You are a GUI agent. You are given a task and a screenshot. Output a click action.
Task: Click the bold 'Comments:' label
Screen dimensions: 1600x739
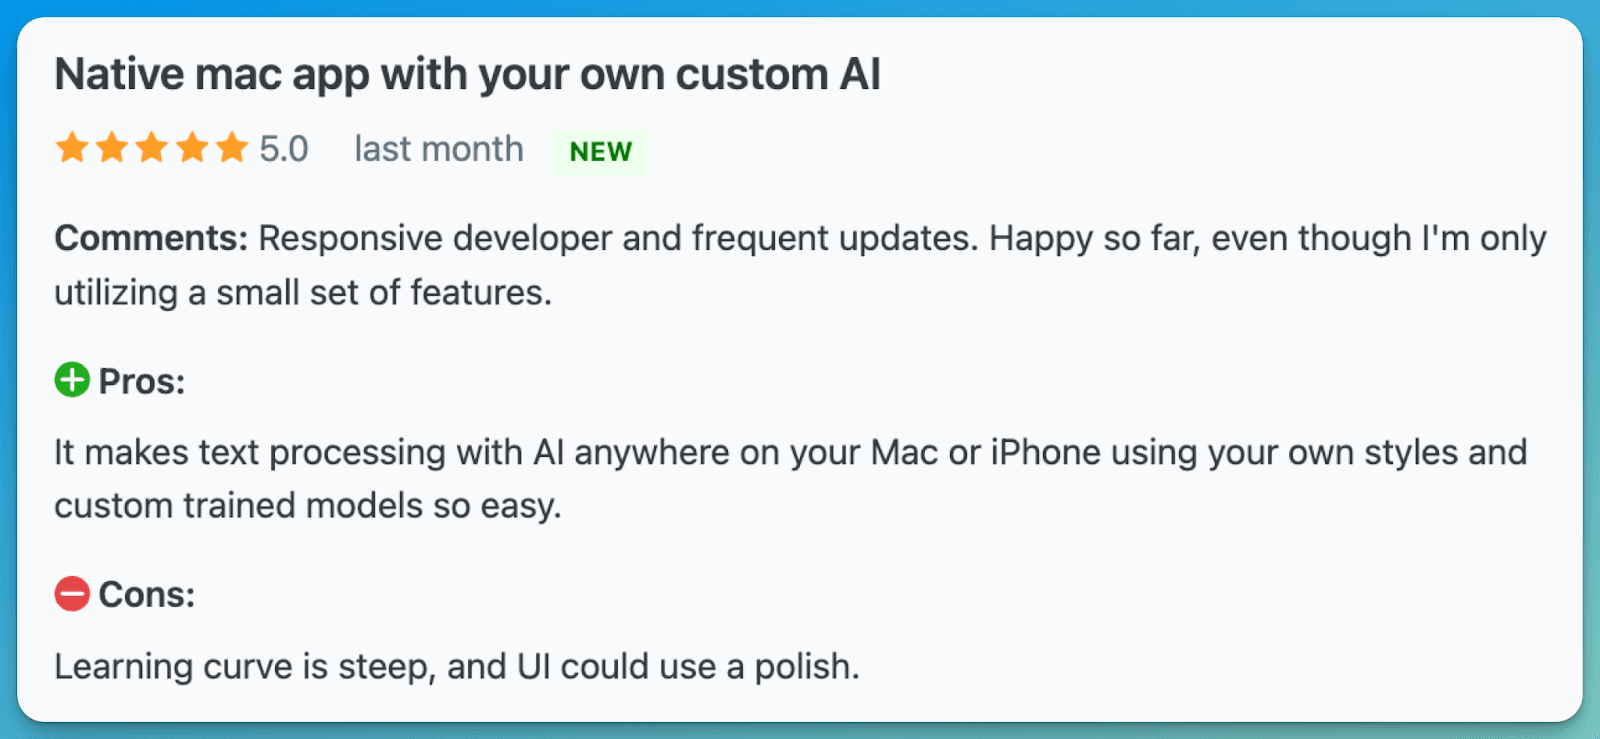(151, 238)
